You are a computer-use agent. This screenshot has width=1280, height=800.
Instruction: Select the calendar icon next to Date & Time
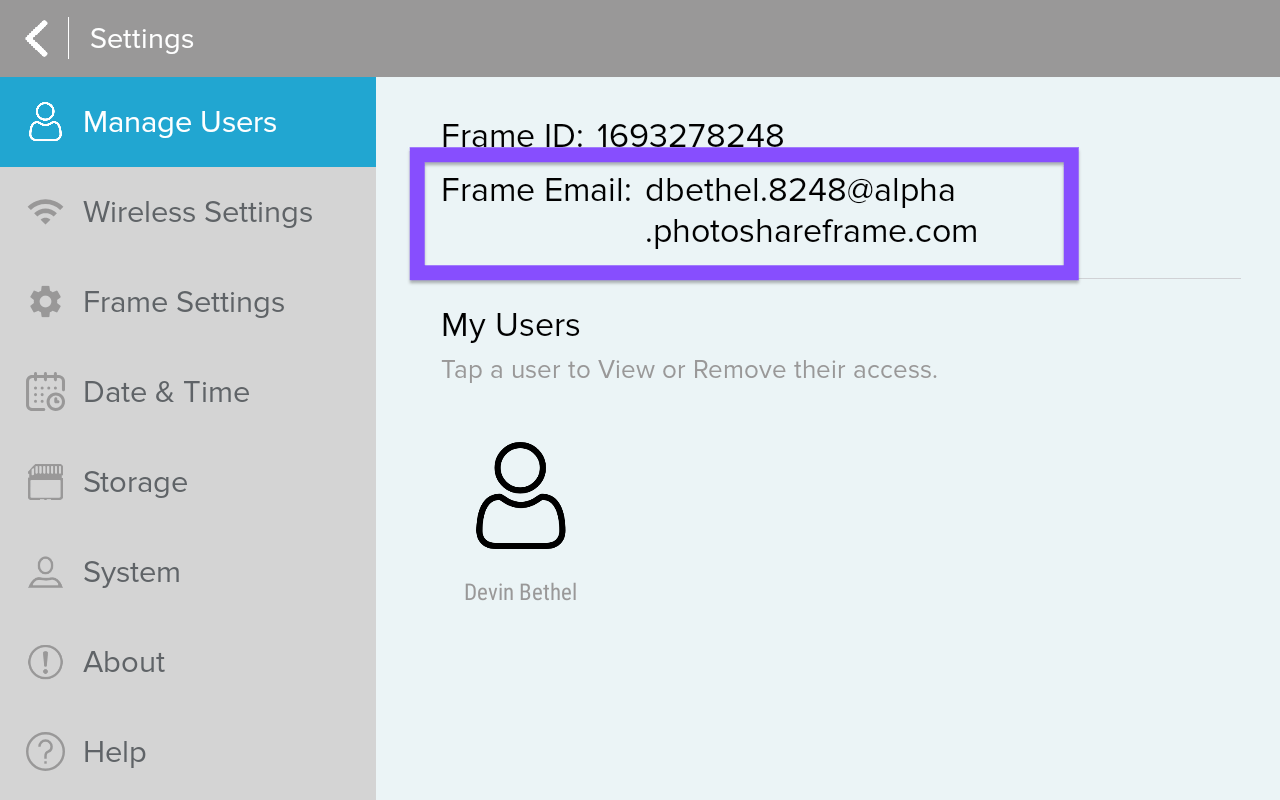coord(45,392)
